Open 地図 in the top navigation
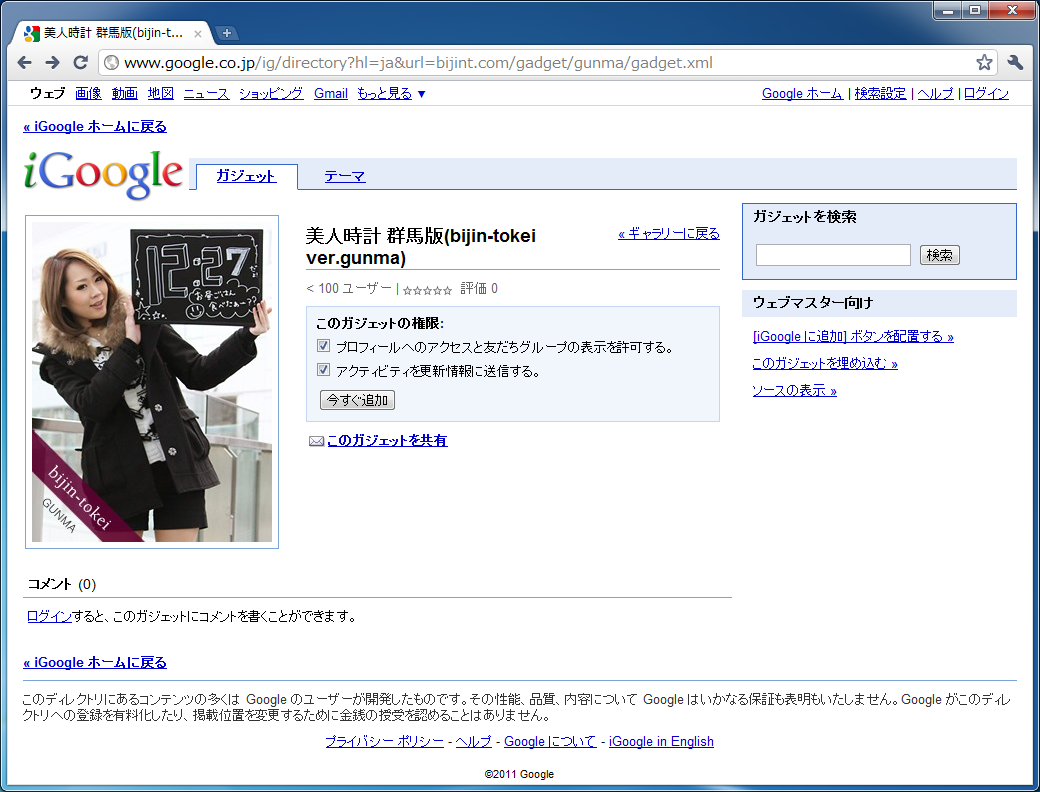The height and width of the screenshot is (792, 1040). click(x=161, y=94)
